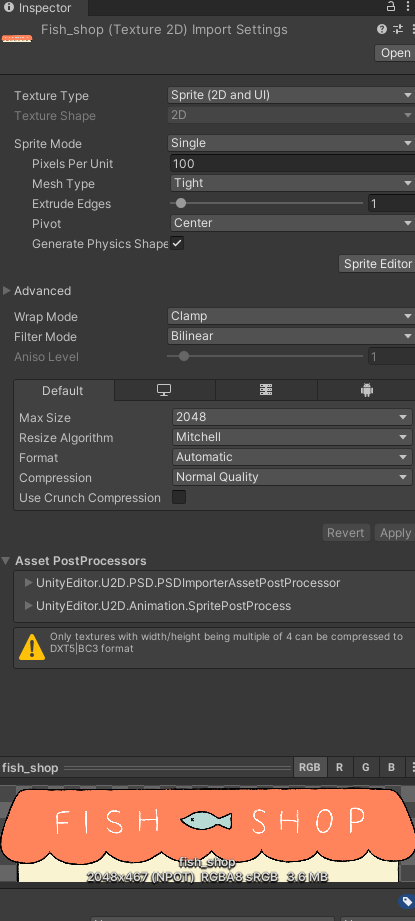415x921 pixels.
Task: Enable Use Crunch Compression checkbox
Action: tap(178, 498)
